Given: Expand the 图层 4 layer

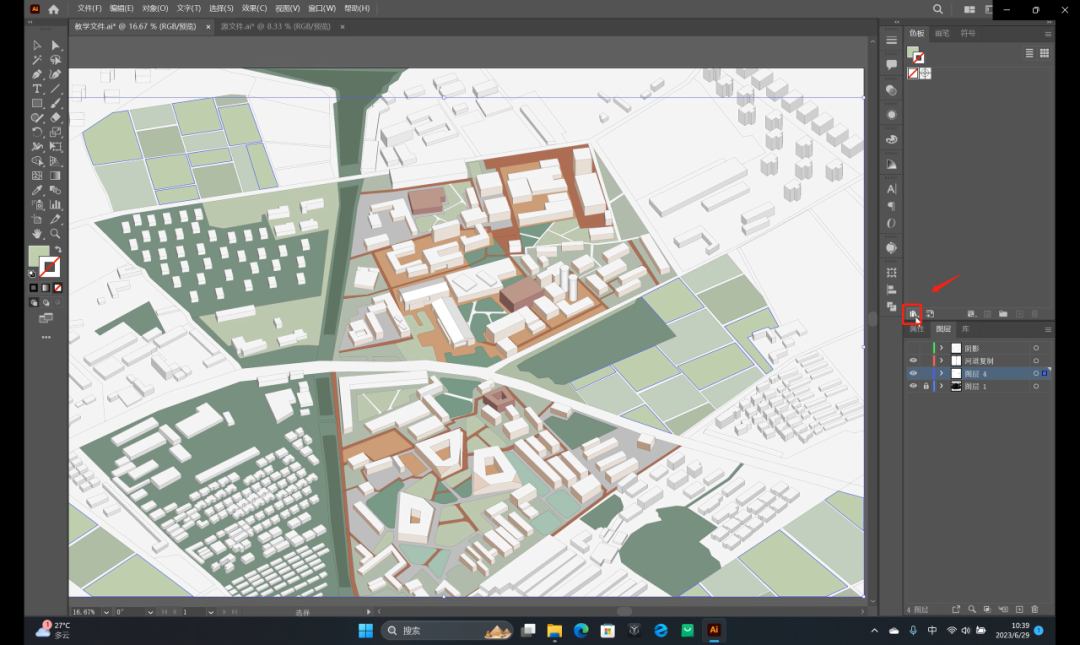Looking at the screenshot, I should click(942, 373).
